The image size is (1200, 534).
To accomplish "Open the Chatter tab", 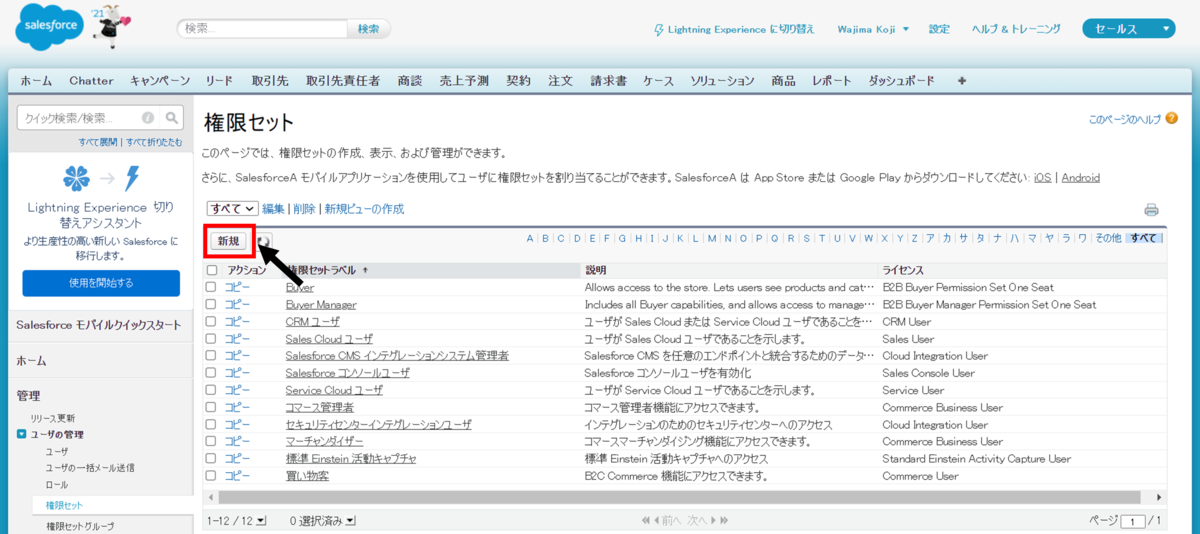I will point(92,81).
